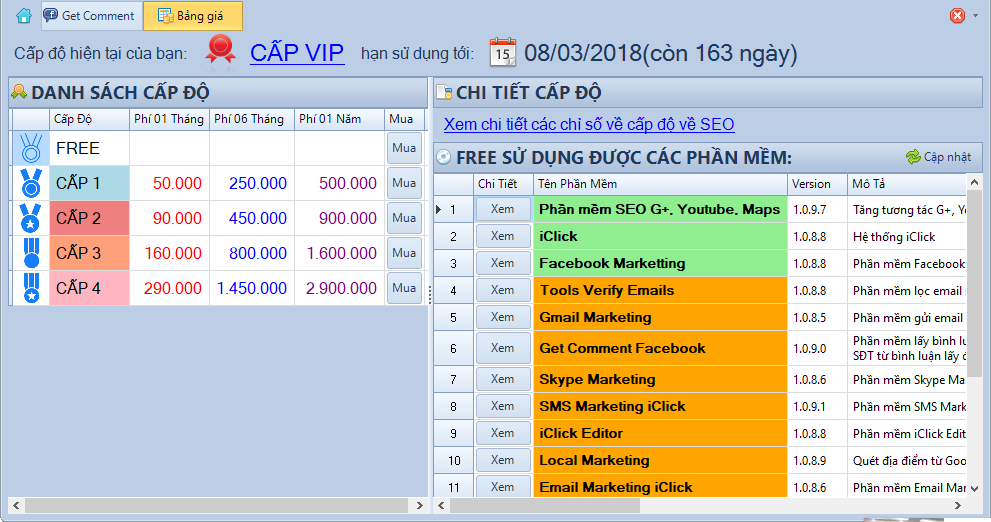Click the DANH SÁCH CẤP ĐỘ panel icon
Viewport: 991px width, 522px height.
[x=19, y=92]
